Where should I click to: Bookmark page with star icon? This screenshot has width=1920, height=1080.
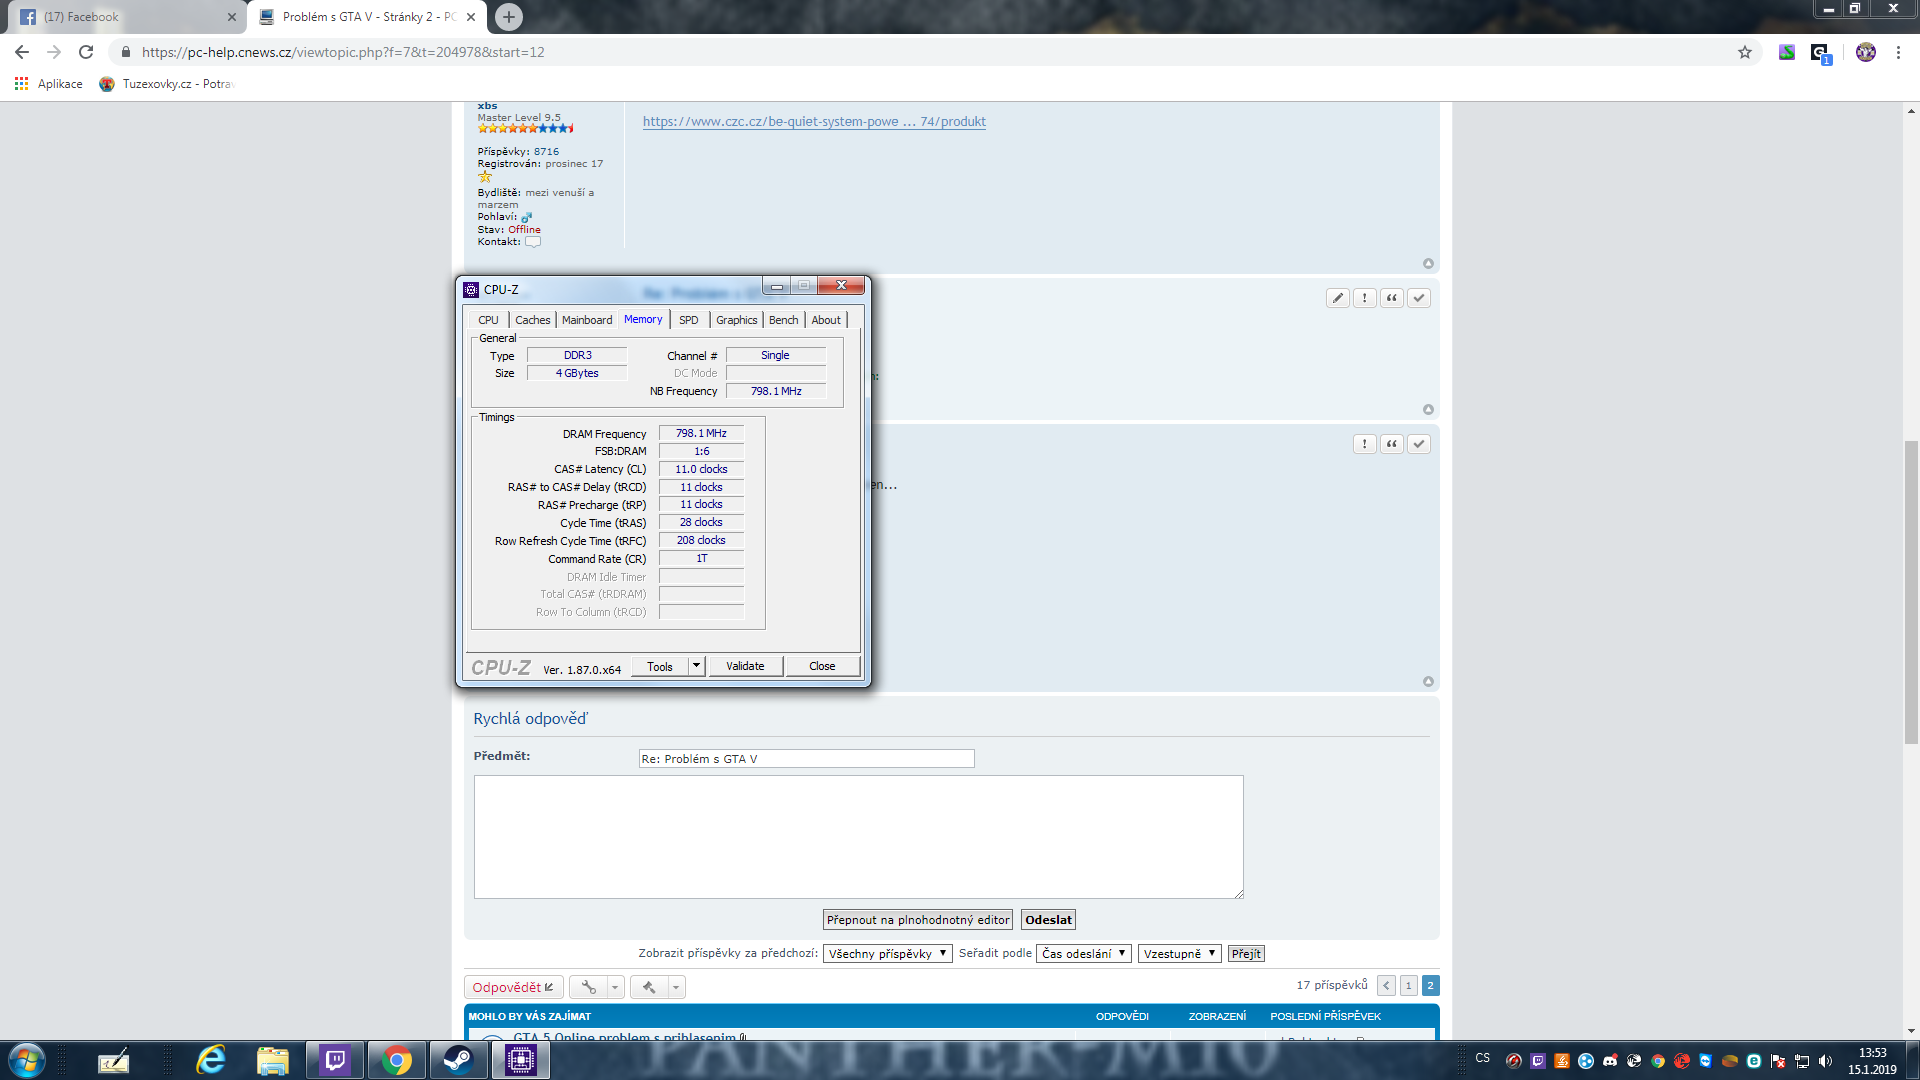pos(1744,52)
